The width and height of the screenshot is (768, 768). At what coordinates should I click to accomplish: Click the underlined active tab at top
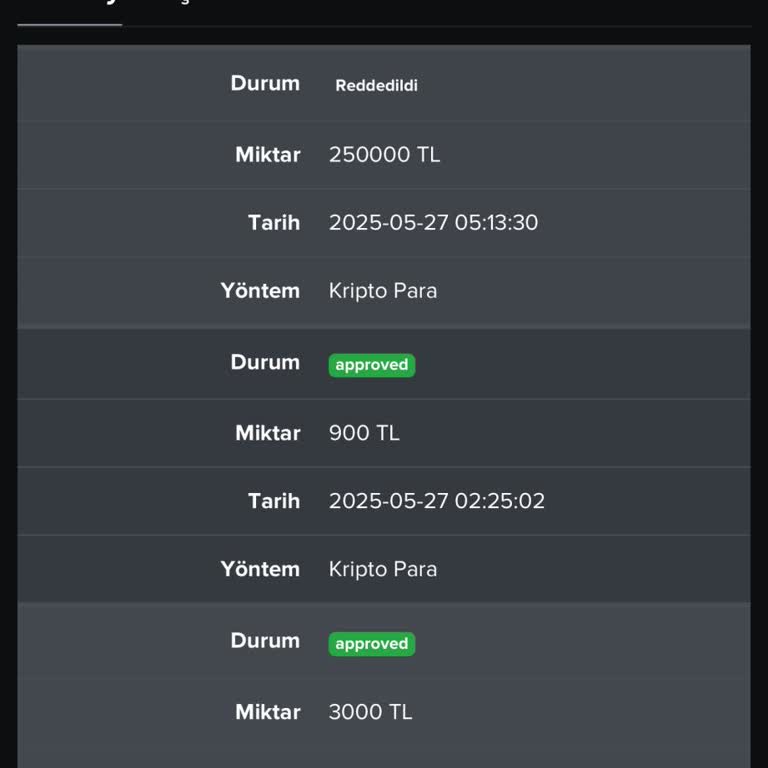click(x=70, y=8)
